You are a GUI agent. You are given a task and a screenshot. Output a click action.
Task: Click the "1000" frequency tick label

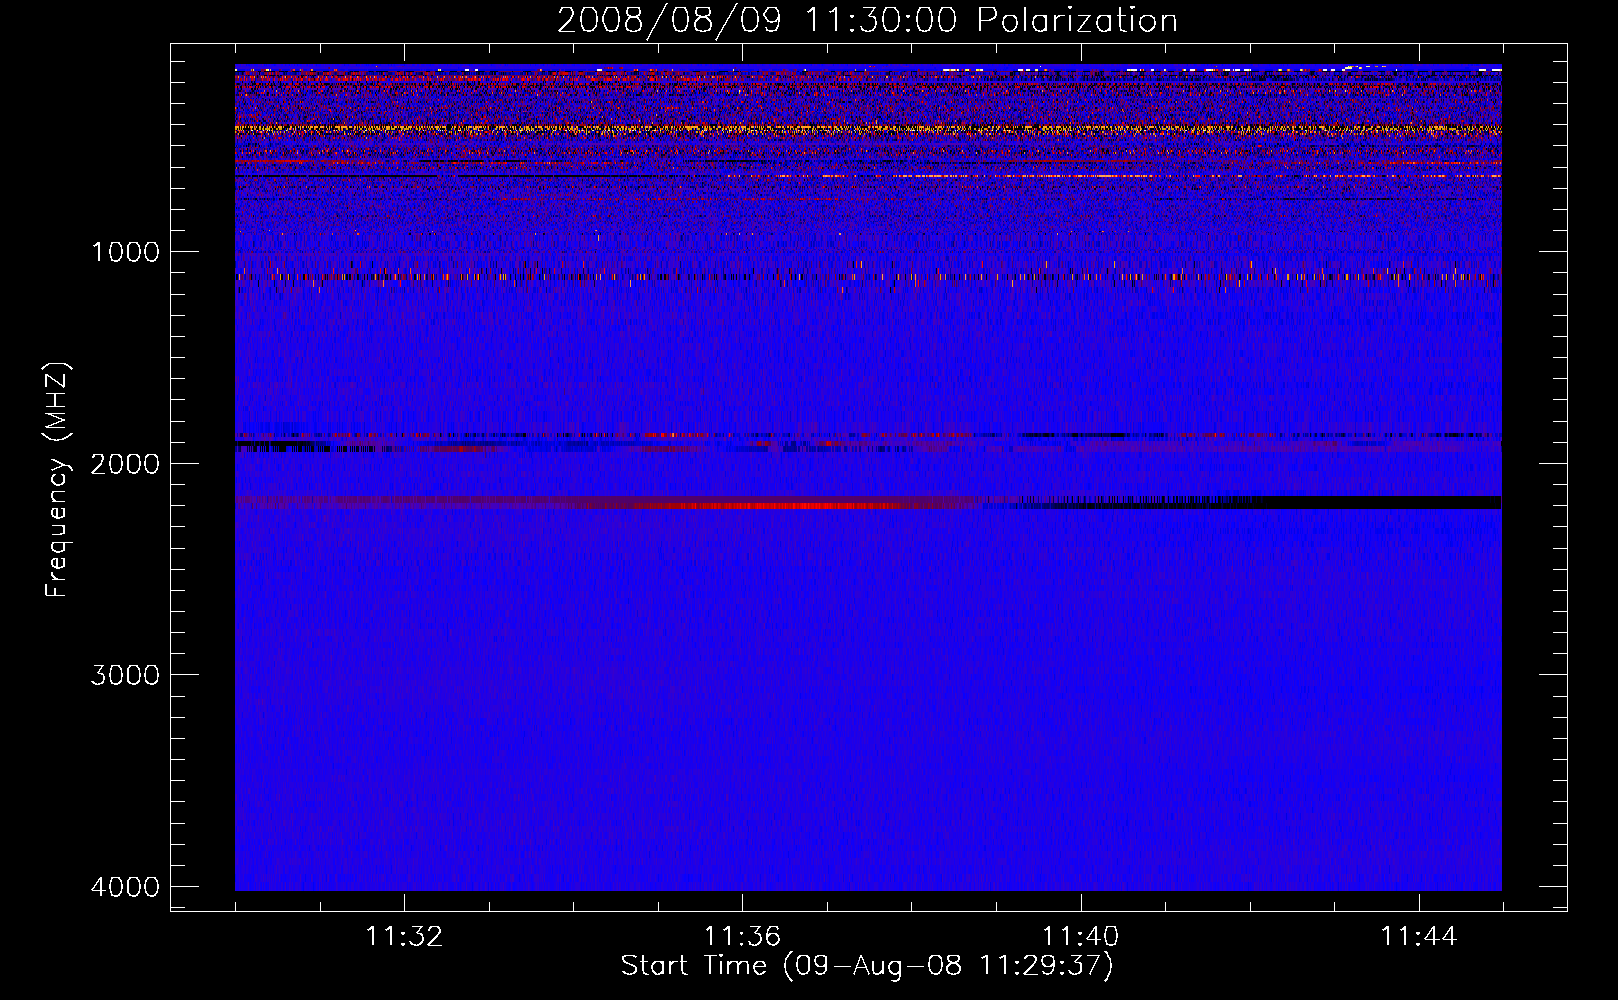pyautogui.click(x=125, y=251)
